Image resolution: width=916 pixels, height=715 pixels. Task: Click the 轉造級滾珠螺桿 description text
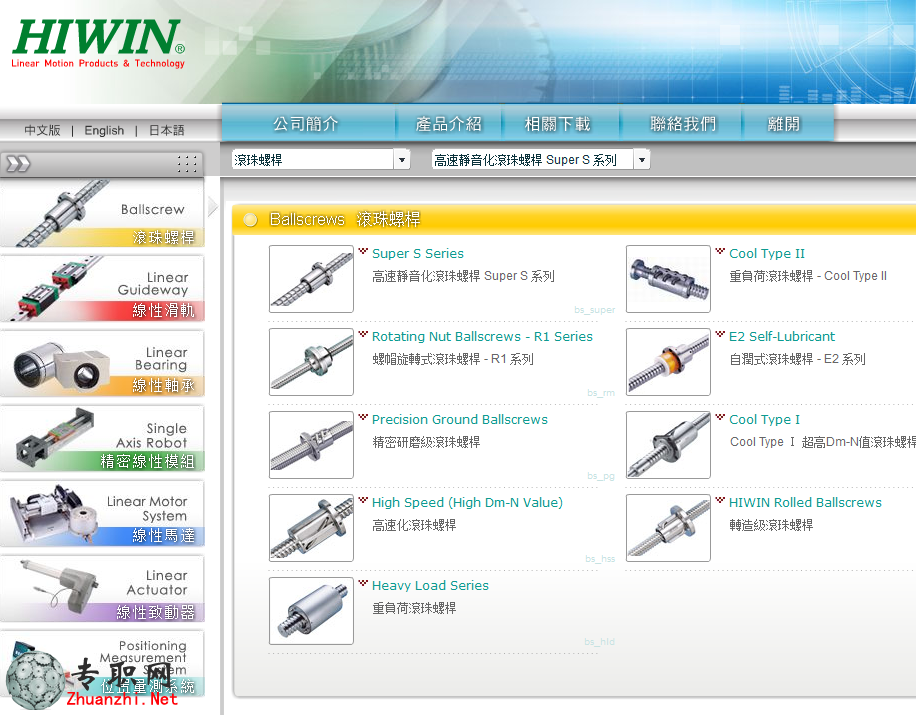pyautogui.click(x=771, y=525)
